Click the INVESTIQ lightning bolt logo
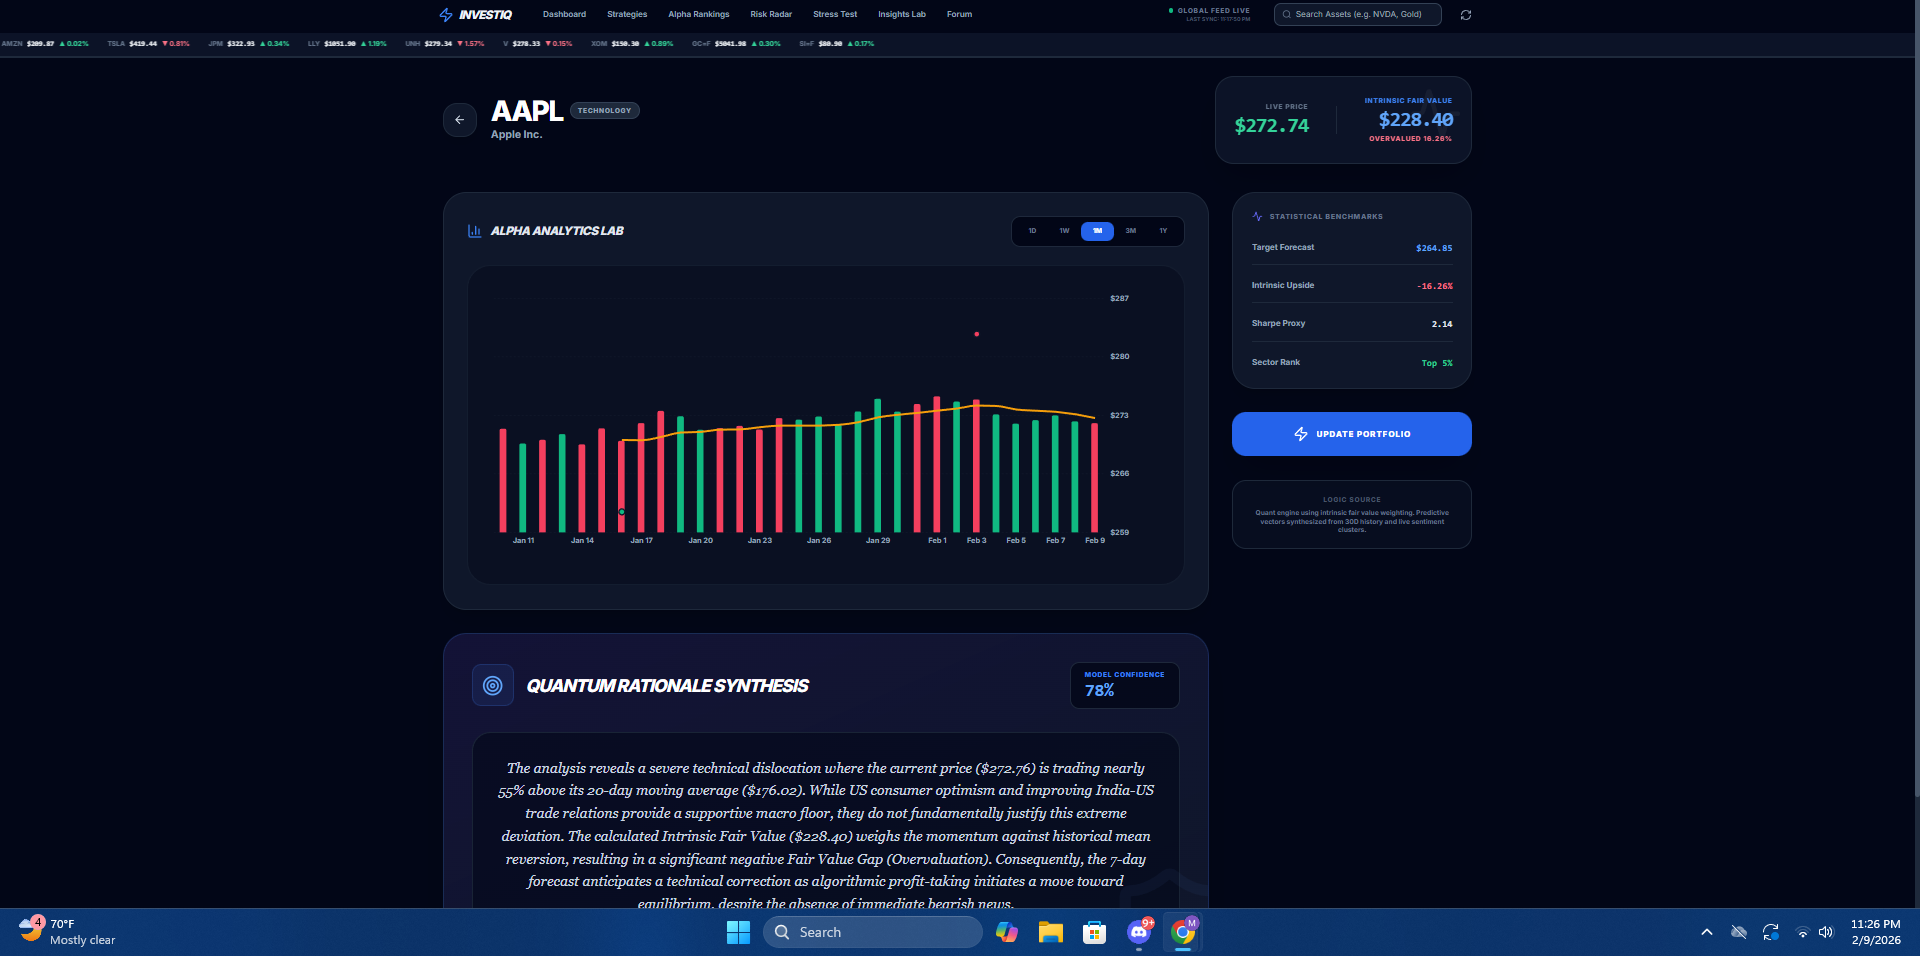This screenshot has height=956, width=1920. click(x=446, y=15)
